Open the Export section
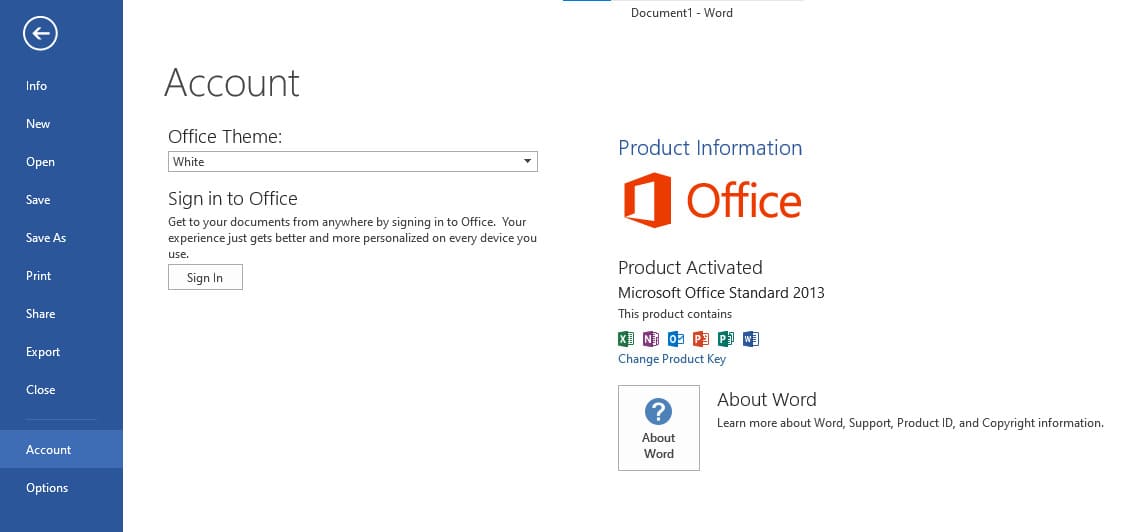1135x532 pixels. 43,352
